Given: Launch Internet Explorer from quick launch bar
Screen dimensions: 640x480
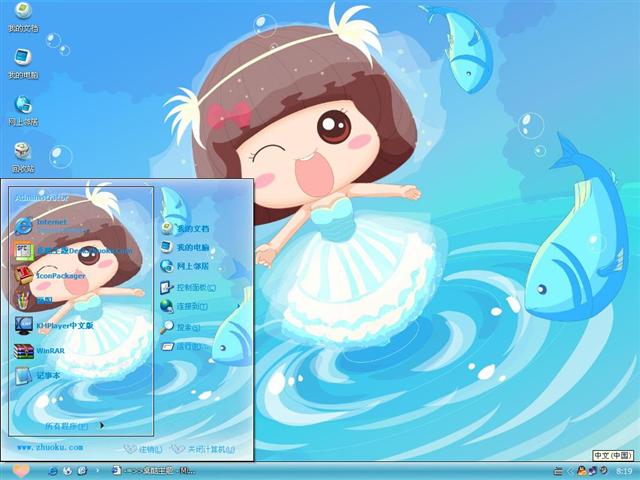Looking at the screenshot, I should [x=53, y=471].
